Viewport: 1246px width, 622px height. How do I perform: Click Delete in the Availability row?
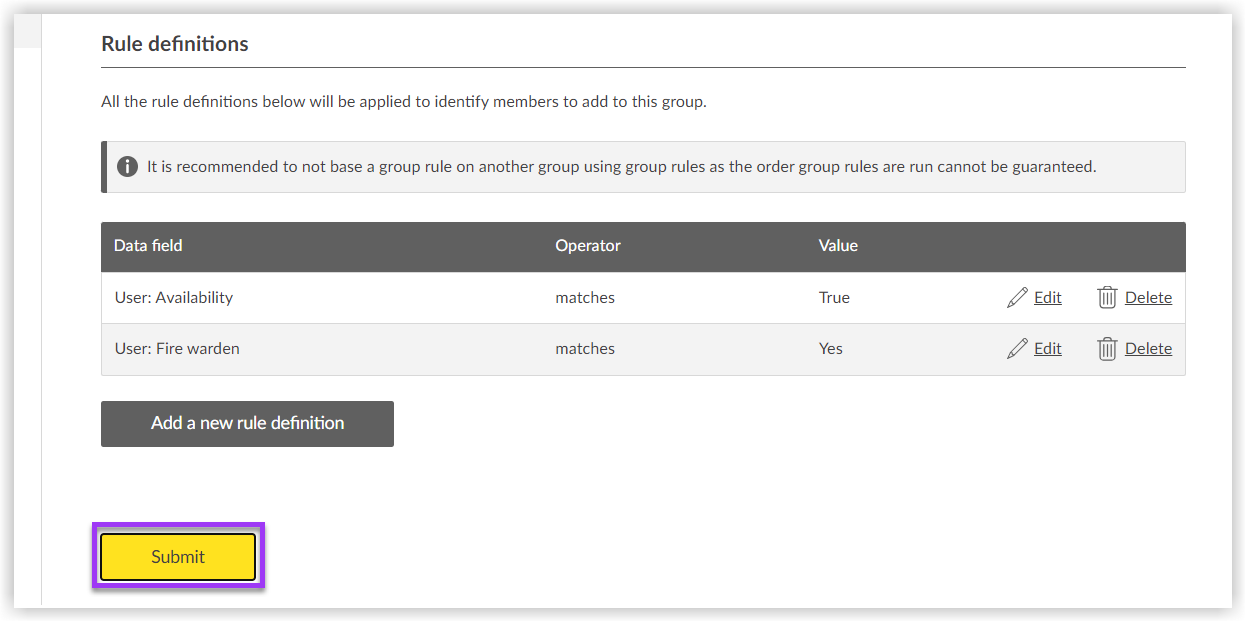pos(1147,297)
